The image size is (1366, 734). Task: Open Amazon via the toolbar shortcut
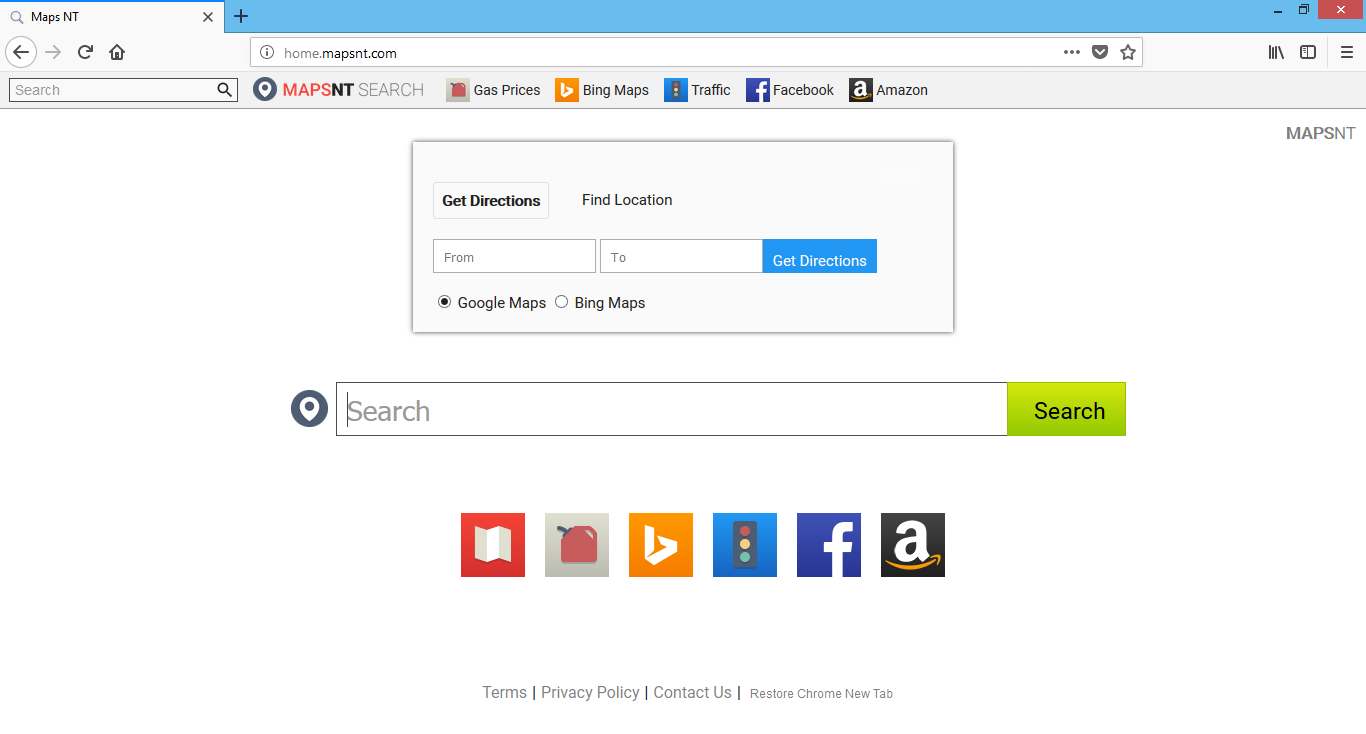[x=889, y=89]
